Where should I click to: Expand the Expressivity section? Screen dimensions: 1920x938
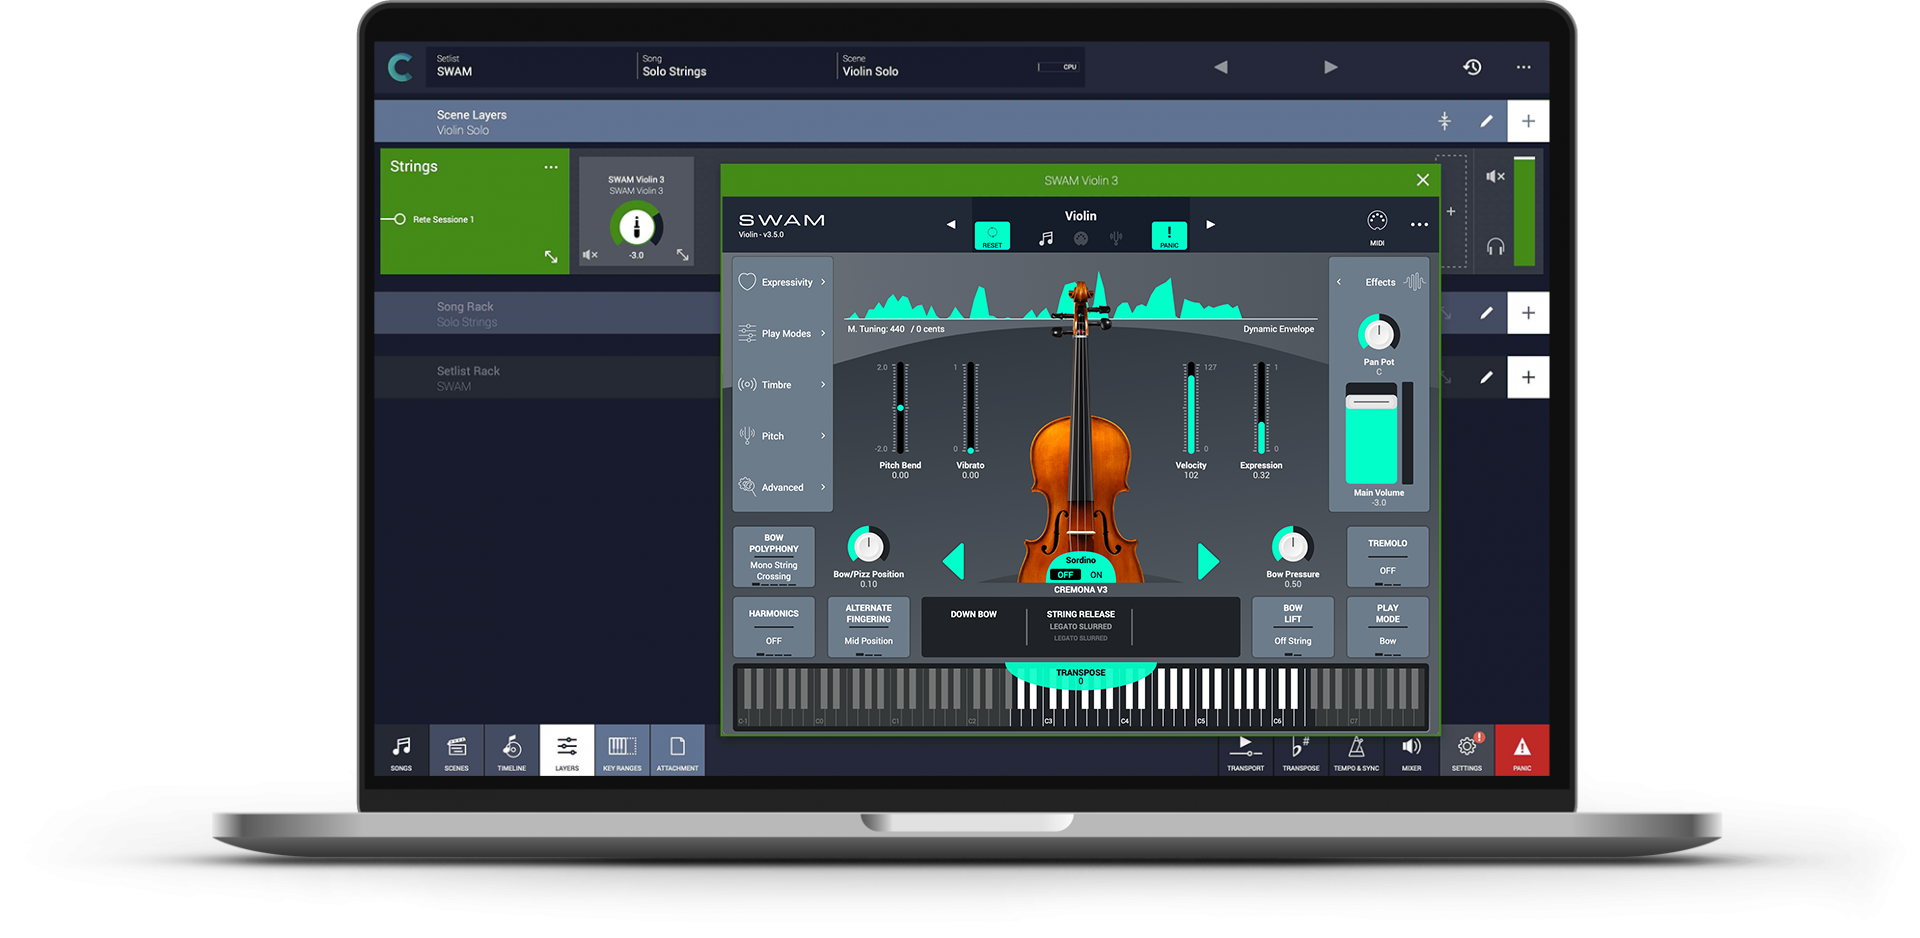click(782, 282)
